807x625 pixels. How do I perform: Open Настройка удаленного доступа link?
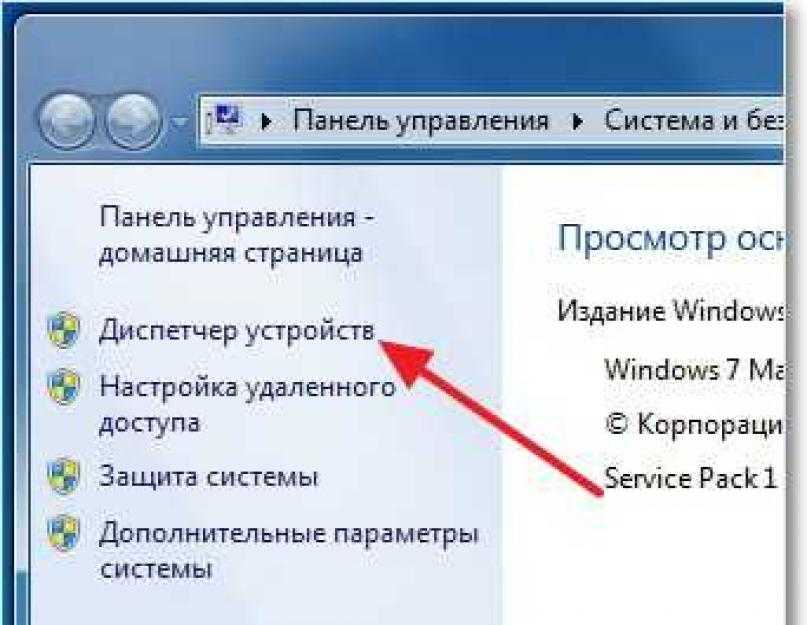[247, 405]
